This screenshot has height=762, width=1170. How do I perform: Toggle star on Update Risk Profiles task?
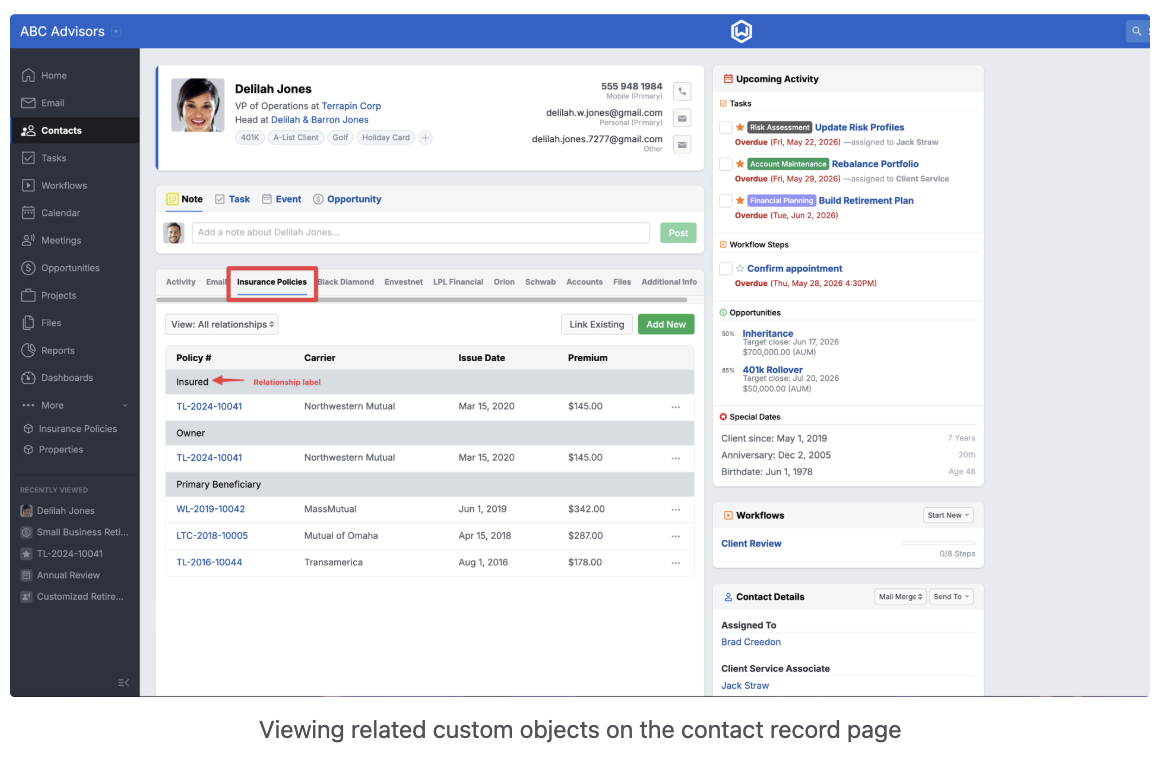[739, 128]
